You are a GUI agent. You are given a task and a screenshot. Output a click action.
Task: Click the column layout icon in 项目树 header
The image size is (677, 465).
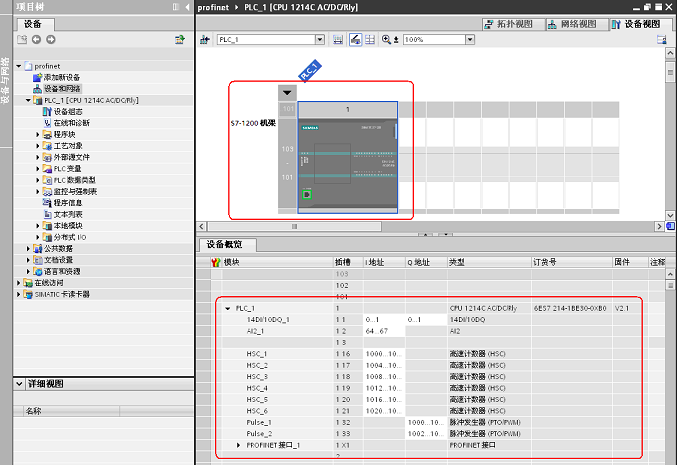[x=176, y=7]
